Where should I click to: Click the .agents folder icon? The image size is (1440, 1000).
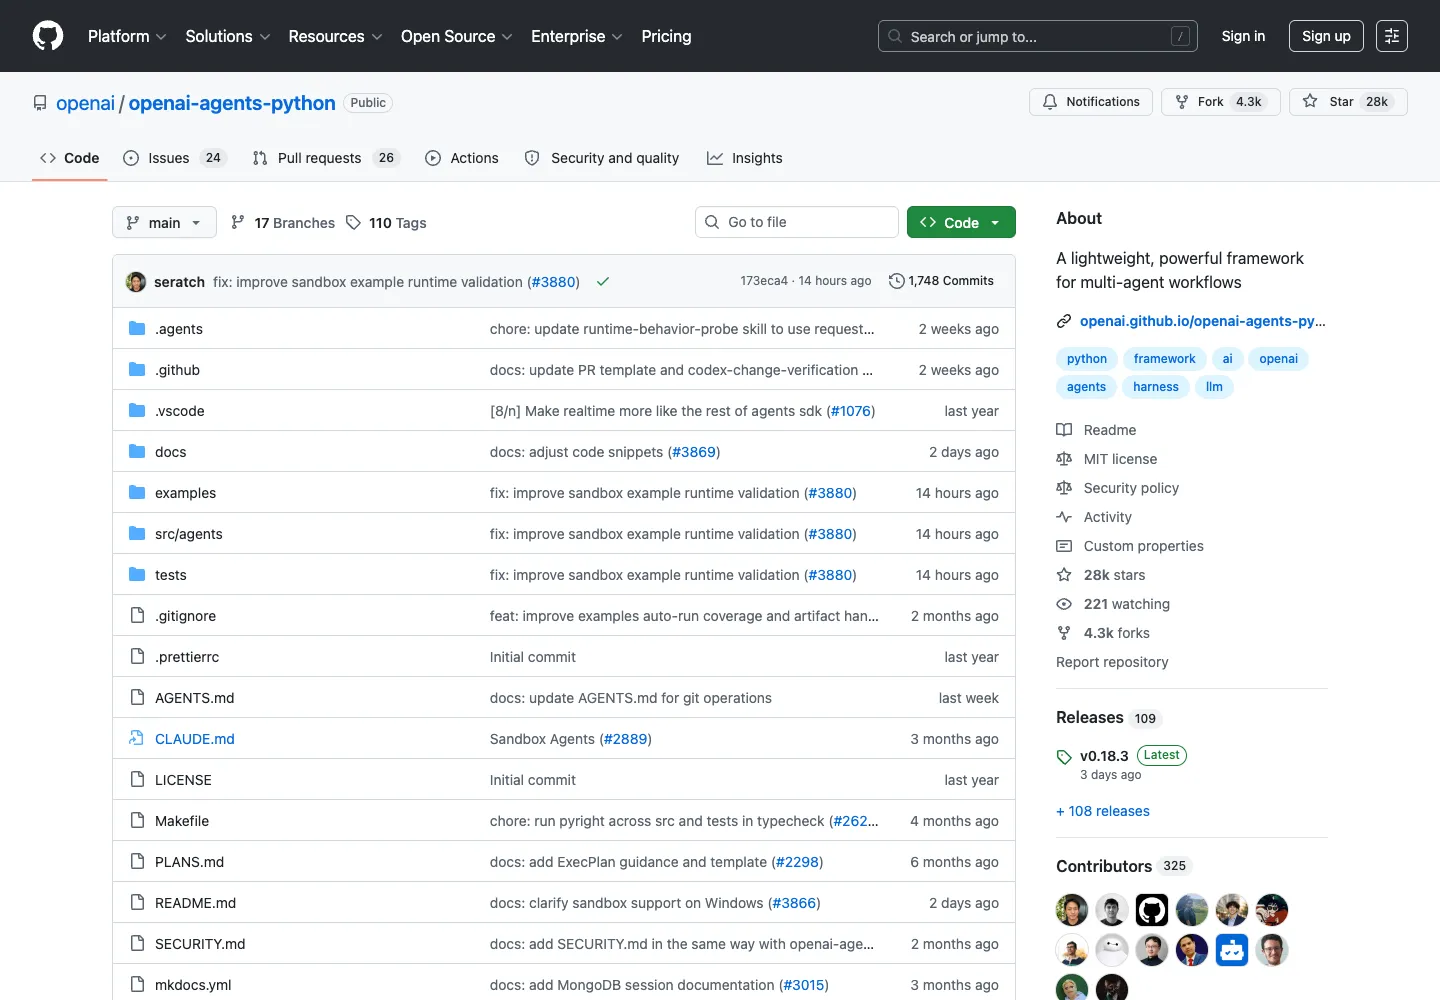click(x=137, y=329)
